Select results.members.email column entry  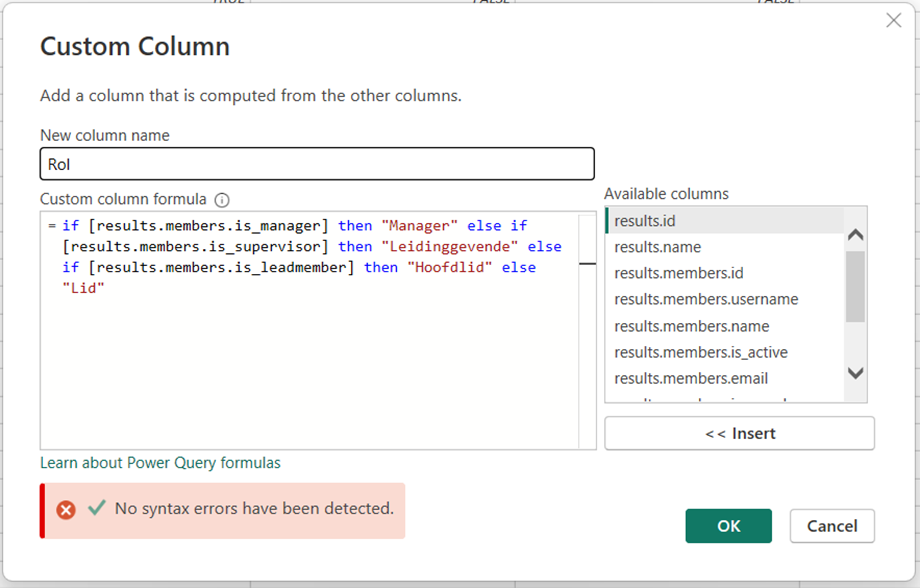(691, 378)
